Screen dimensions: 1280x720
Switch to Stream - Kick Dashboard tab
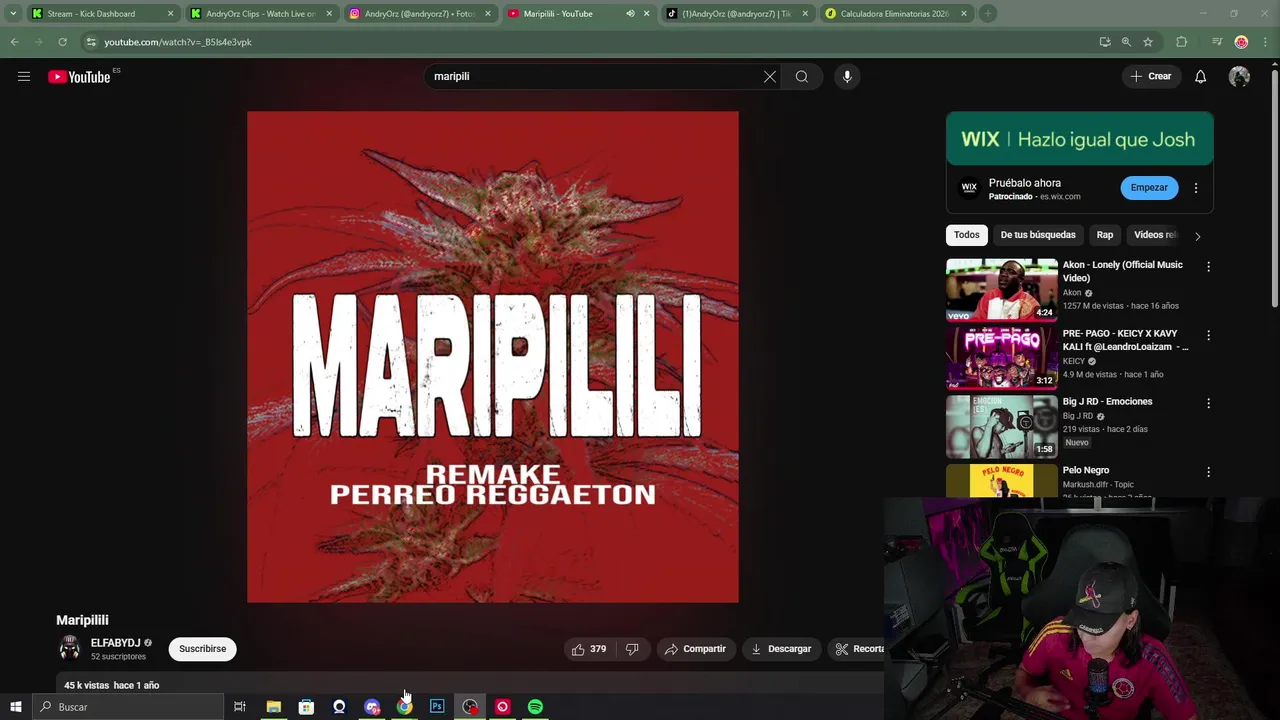tap(102, 14)
